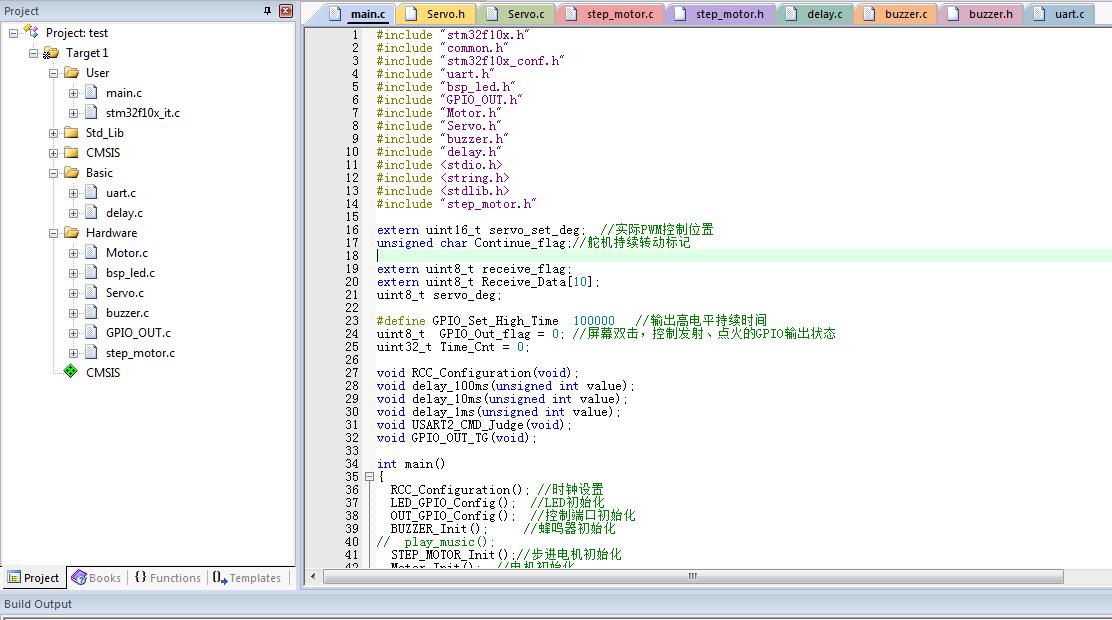Screen dimensions: 1112x620
Task: Select stm32f10x_it.c in the project tree
Action: 143,113
